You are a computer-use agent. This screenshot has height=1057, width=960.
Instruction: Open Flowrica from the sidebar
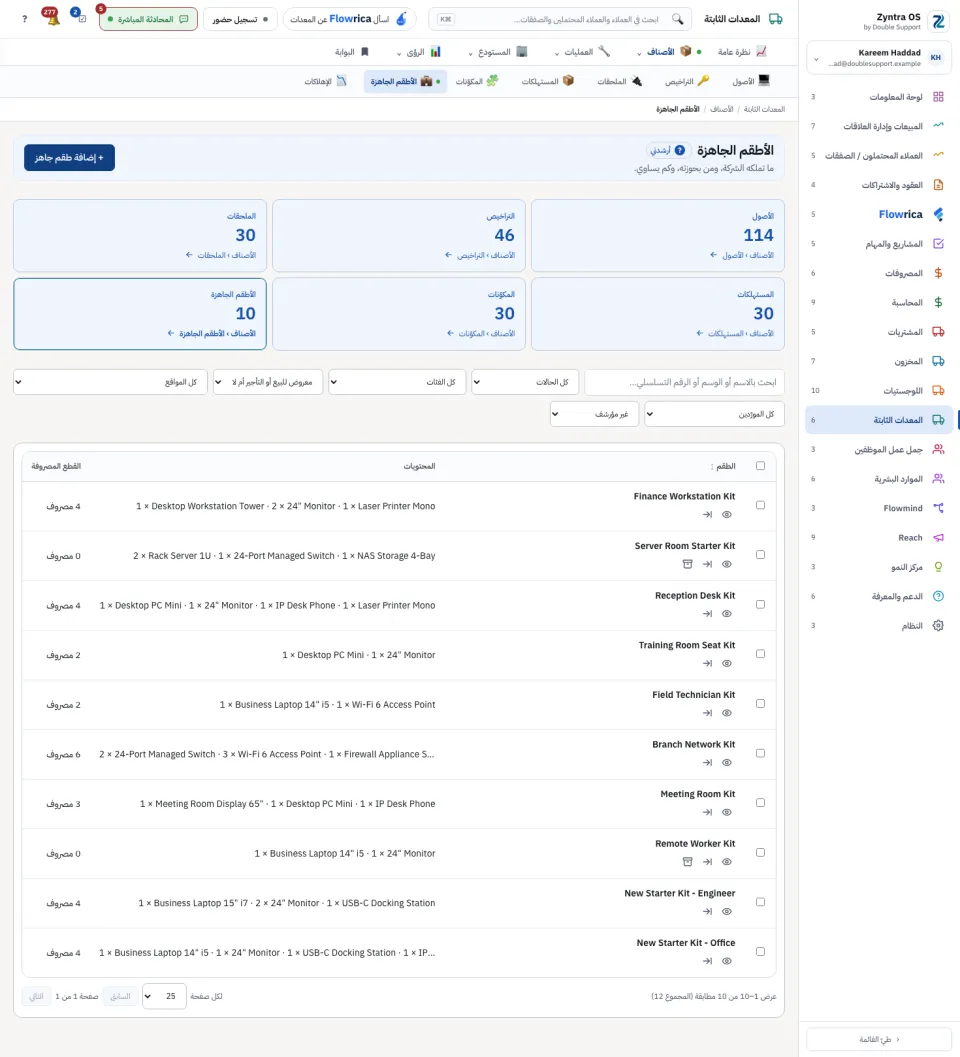click(879, 214)
